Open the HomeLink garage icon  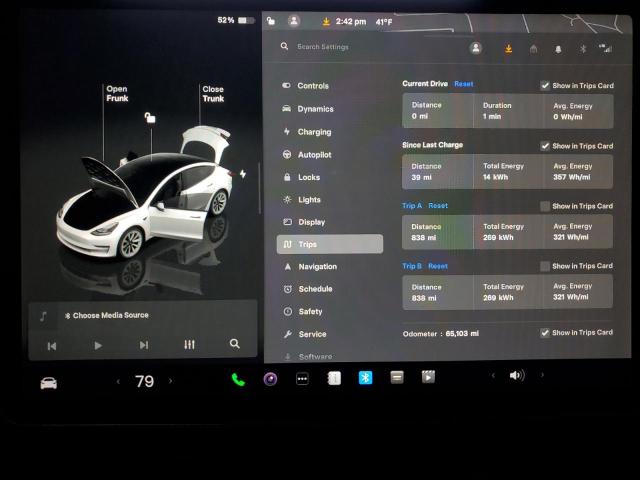(x=533, y=49)
